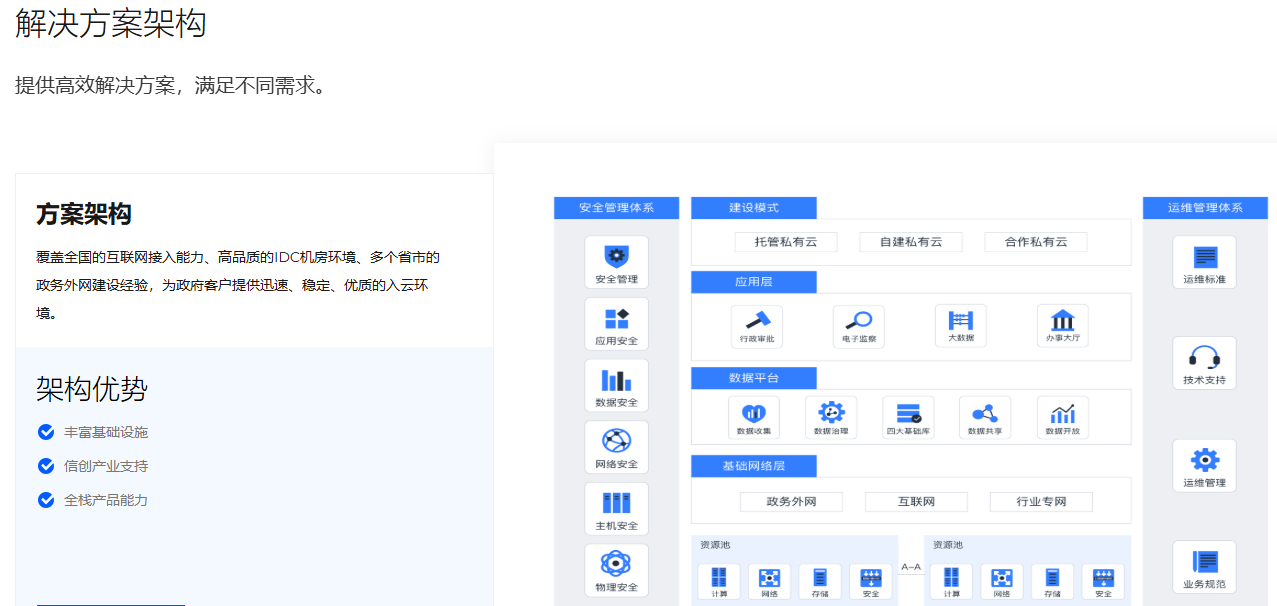Click the 行政审批 gavel icon
Viewport: 1277px width, 606px height.
coord(756,320)
